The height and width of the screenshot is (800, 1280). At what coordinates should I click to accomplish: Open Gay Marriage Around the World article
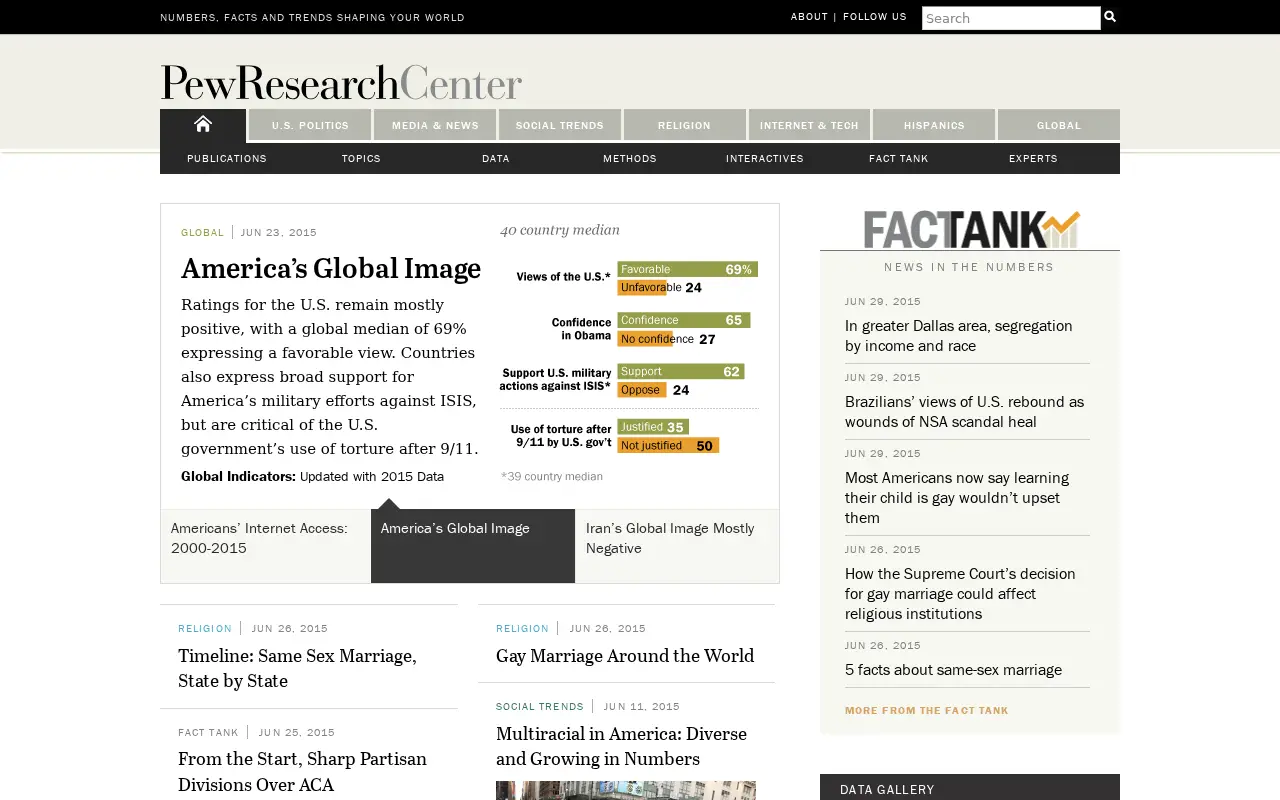625,656
